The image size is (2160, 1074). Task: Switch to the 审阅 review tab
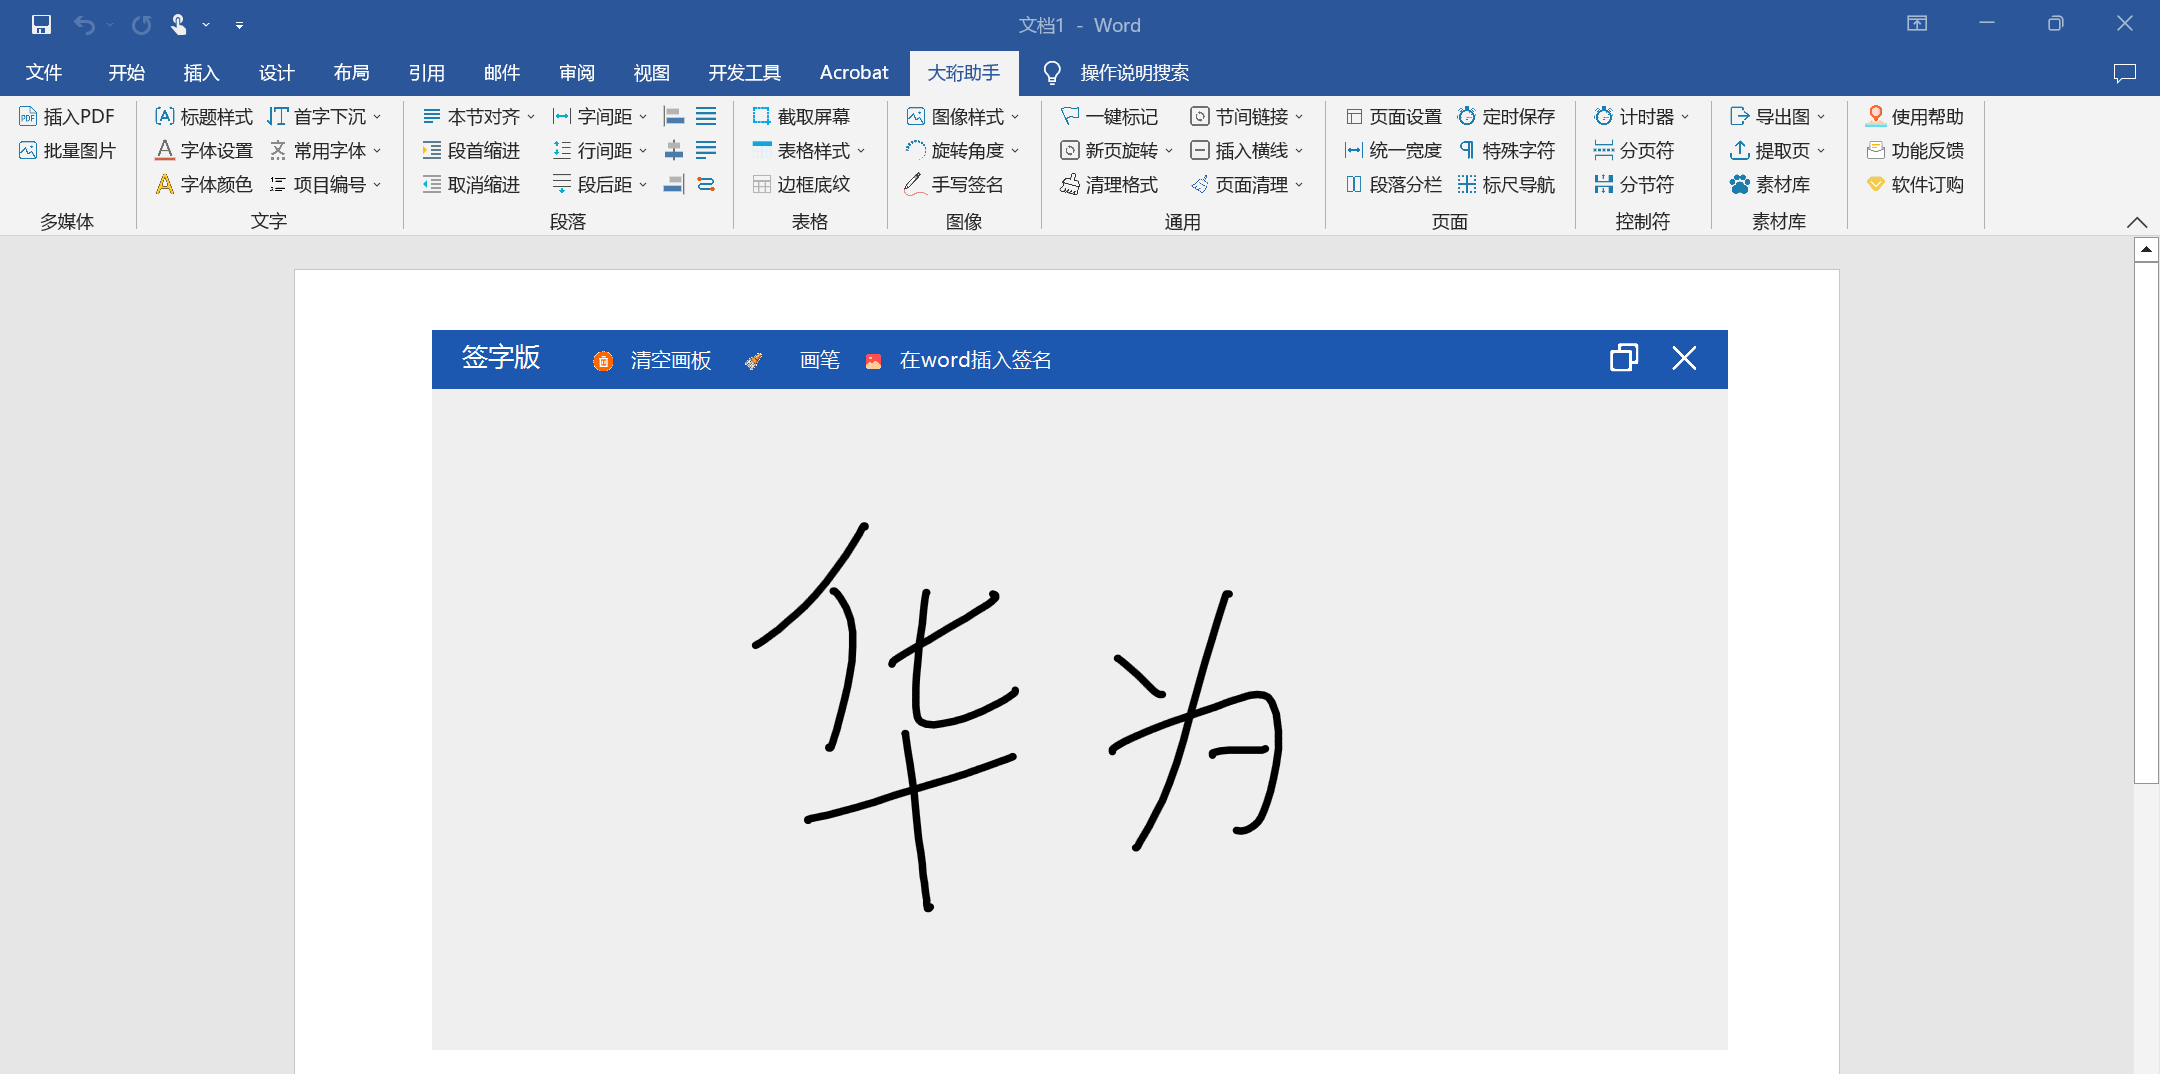pos(576,72)
